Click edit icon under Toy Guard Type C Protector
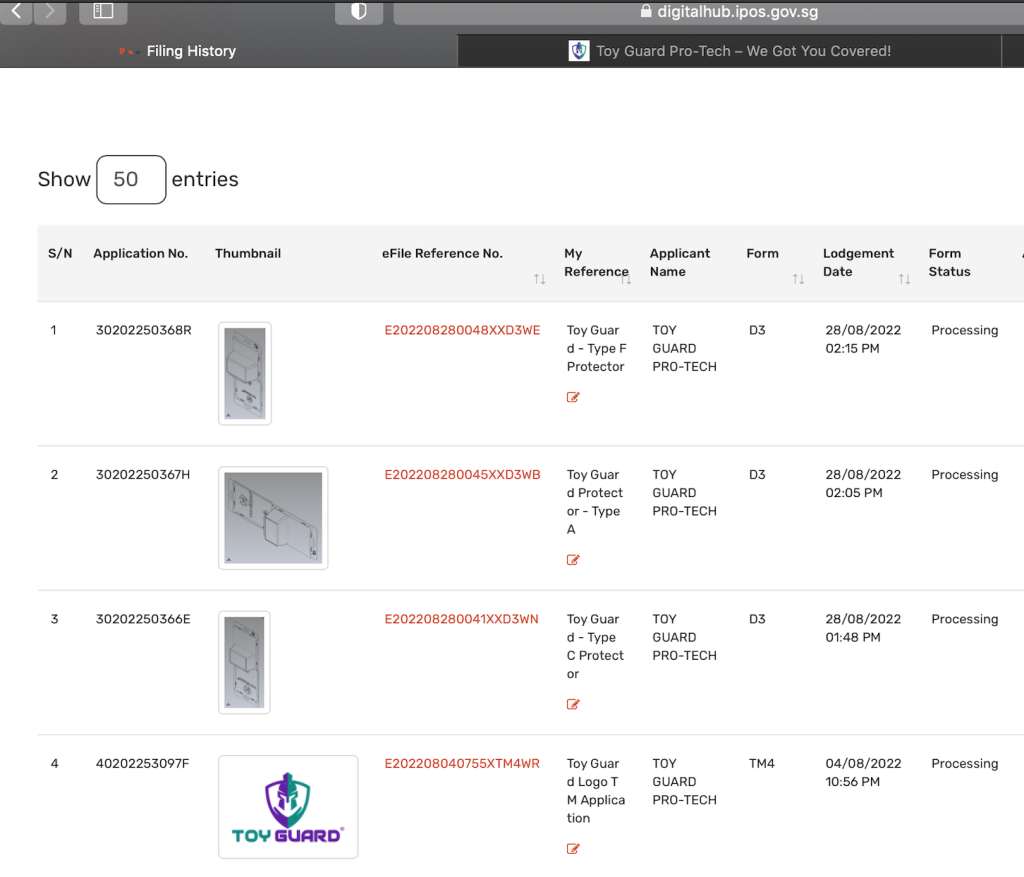This screenshot has height=877, width=1024. tap(573, 704)
